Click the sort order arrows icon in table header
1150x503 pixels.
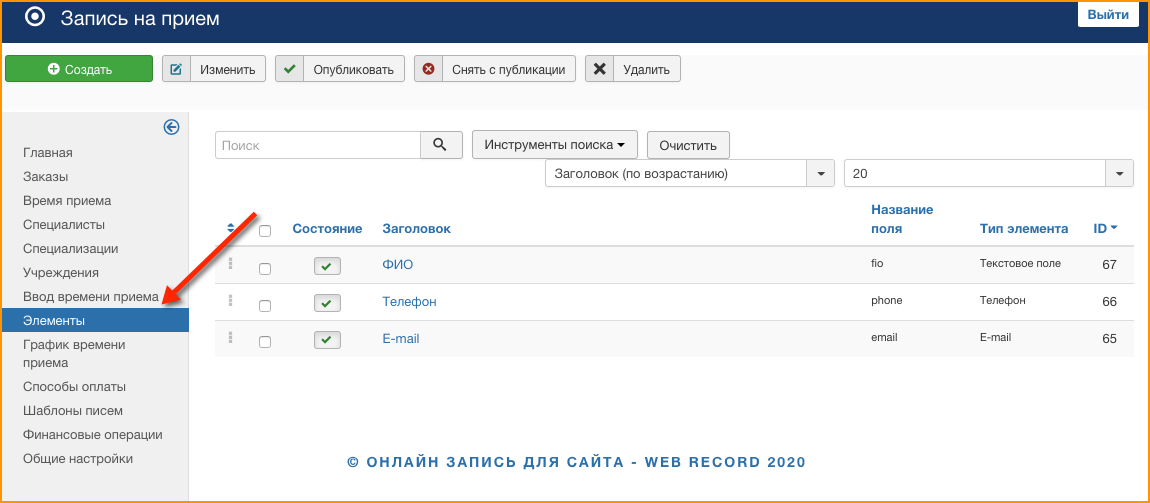[x=231, y=229]
